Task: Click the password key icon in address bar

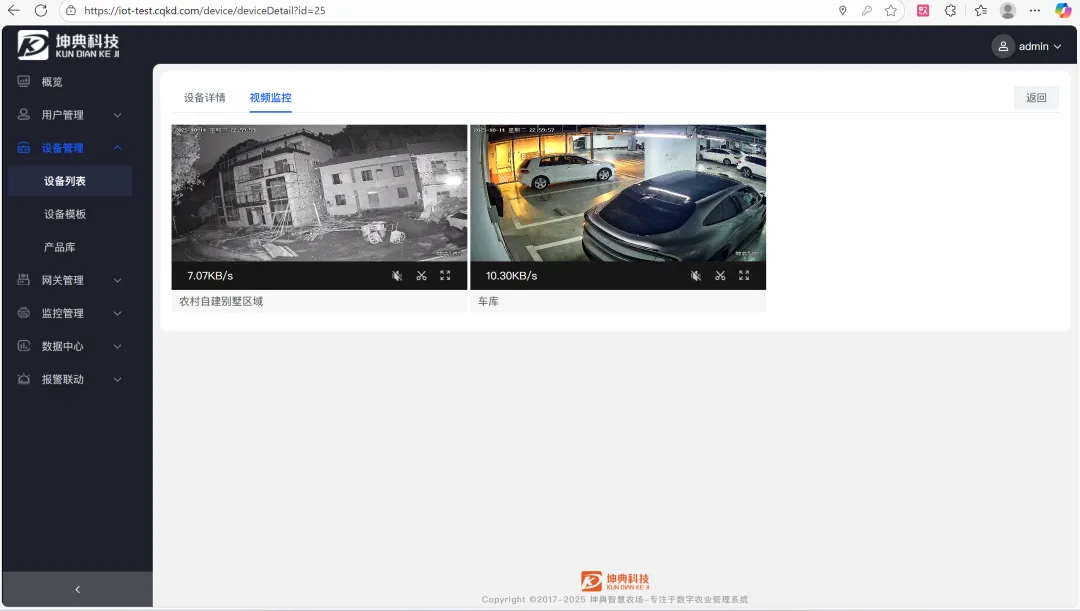Action: (x=866, y=10)
